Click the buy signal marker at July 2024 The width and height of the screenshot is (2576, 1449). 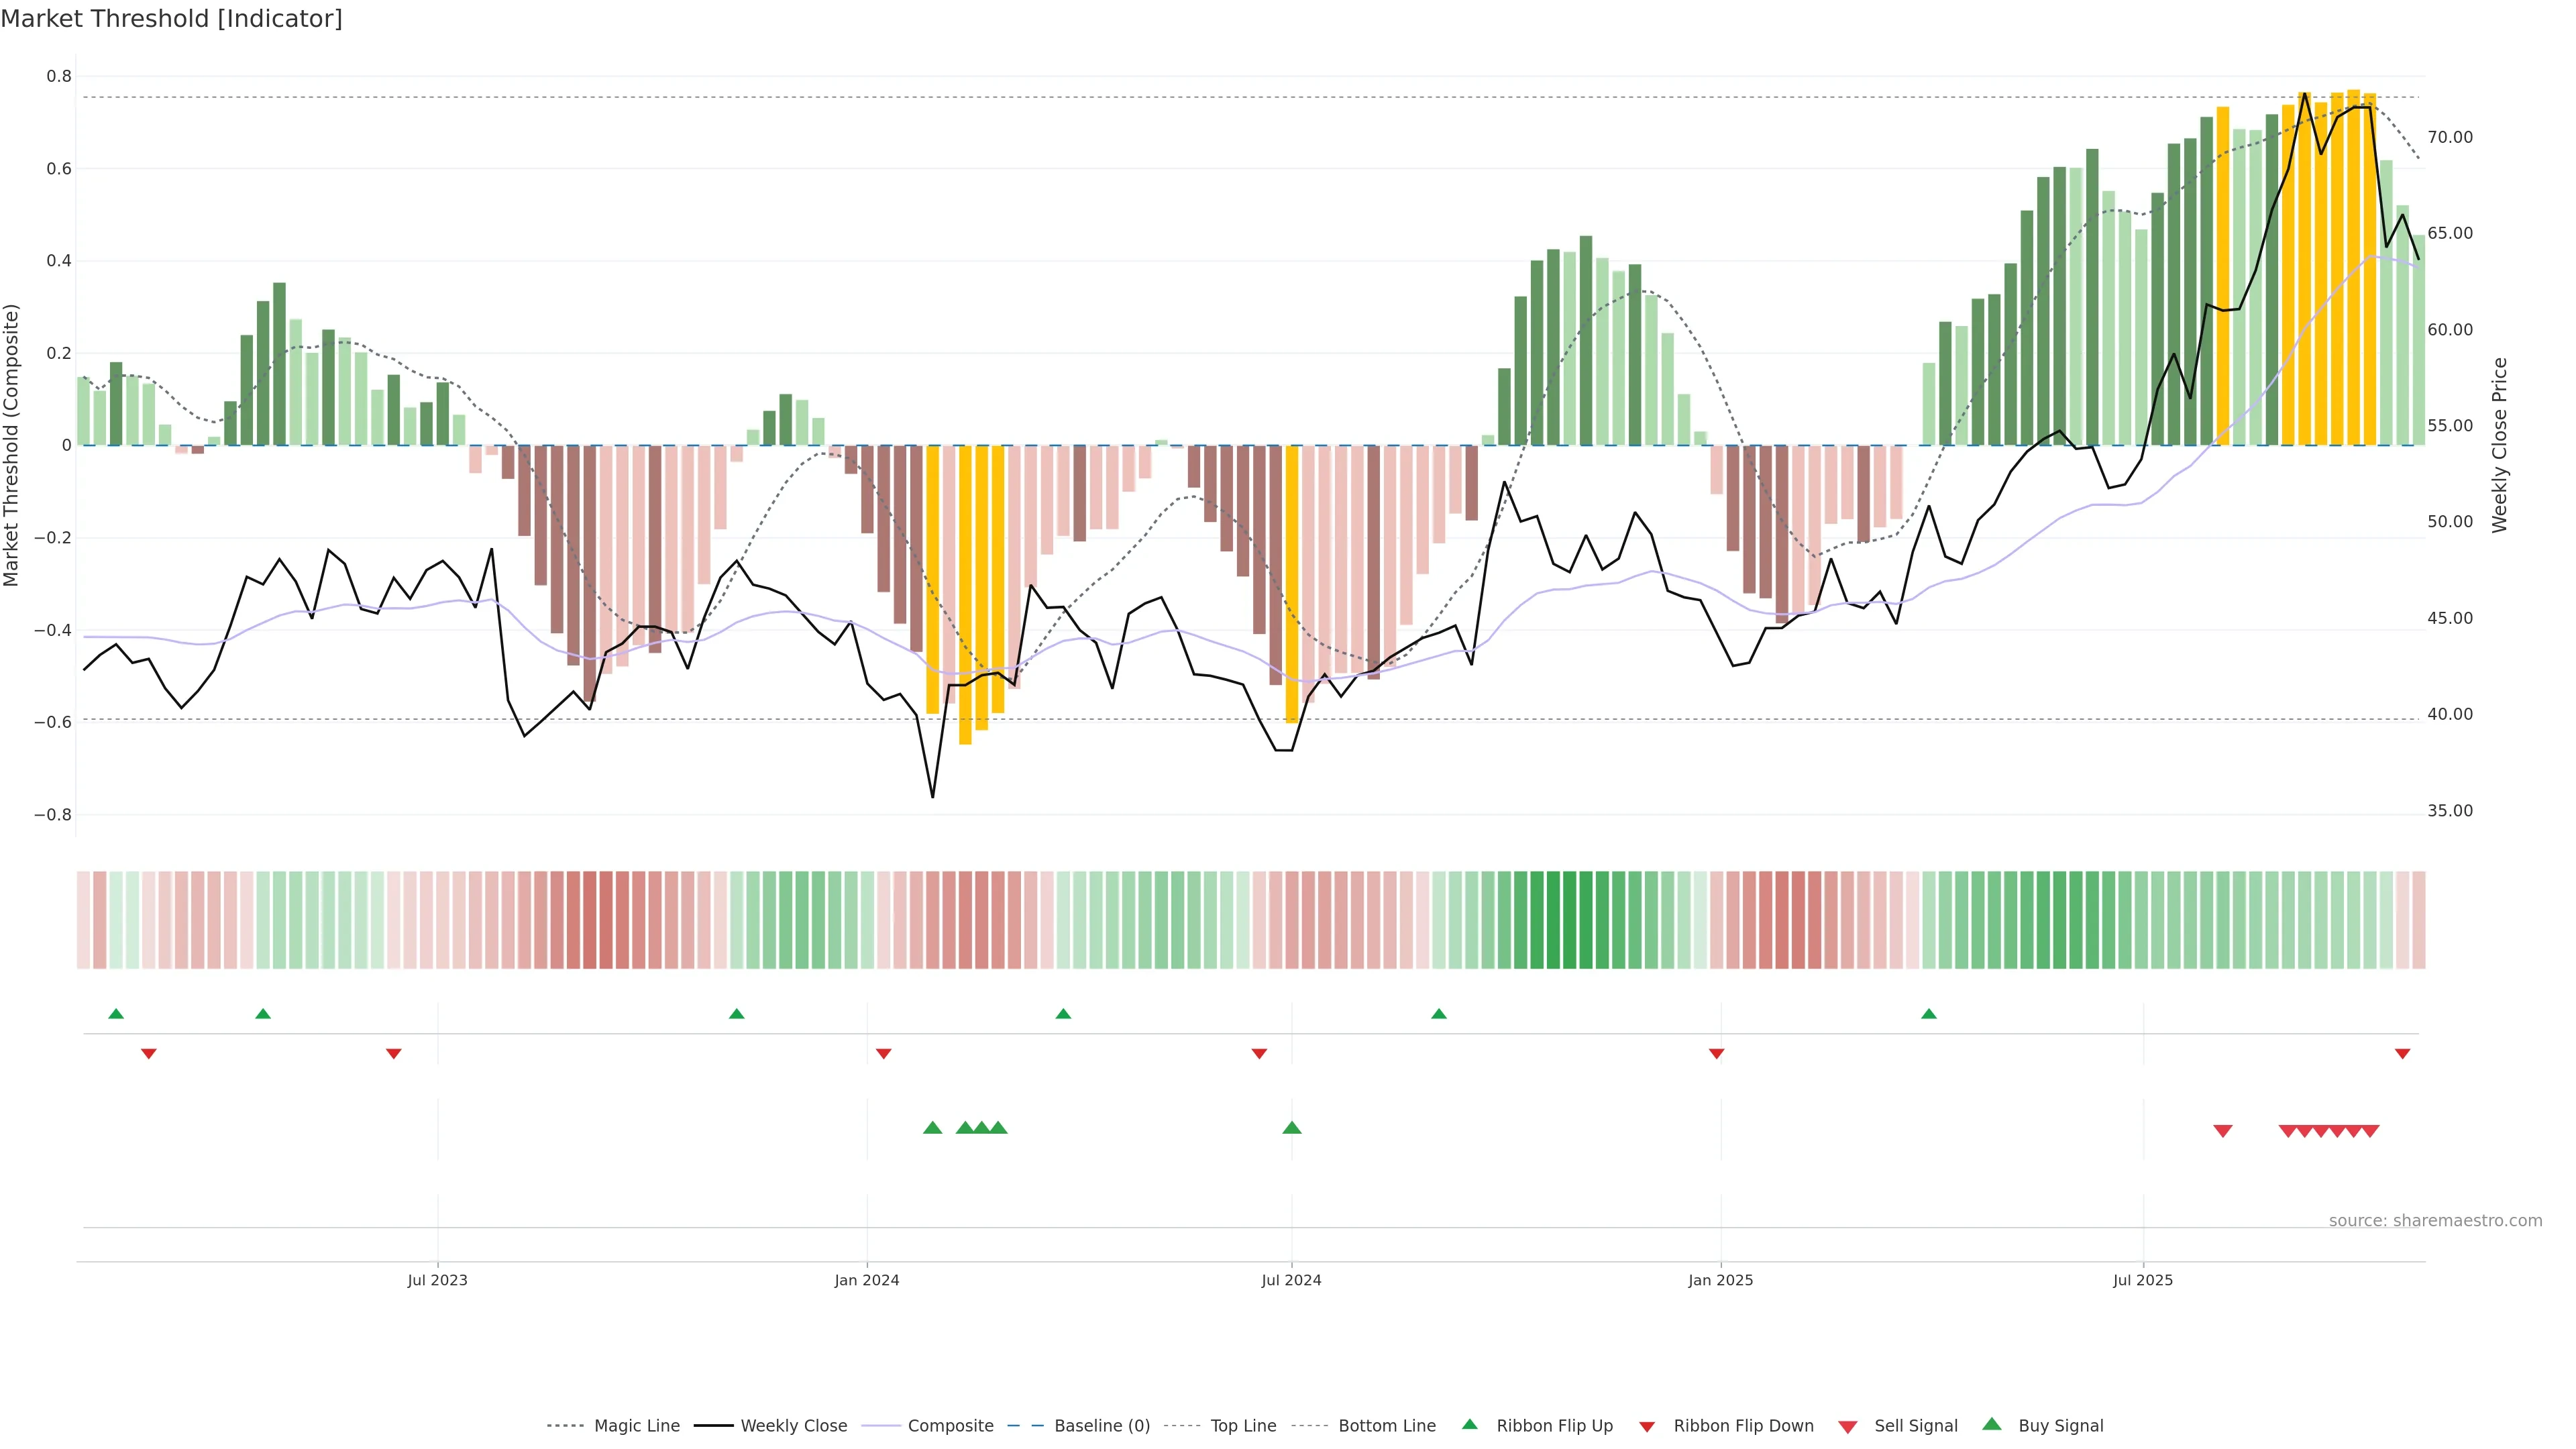(x=1291, y=1128)
